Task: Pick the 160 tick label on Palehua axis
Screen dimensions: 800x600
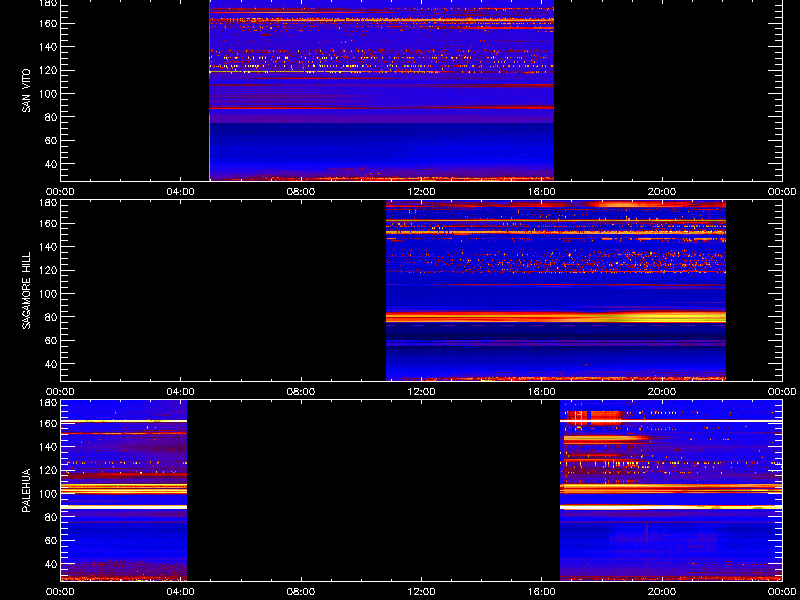Action: pyautogui.click(x=48, y=423)
